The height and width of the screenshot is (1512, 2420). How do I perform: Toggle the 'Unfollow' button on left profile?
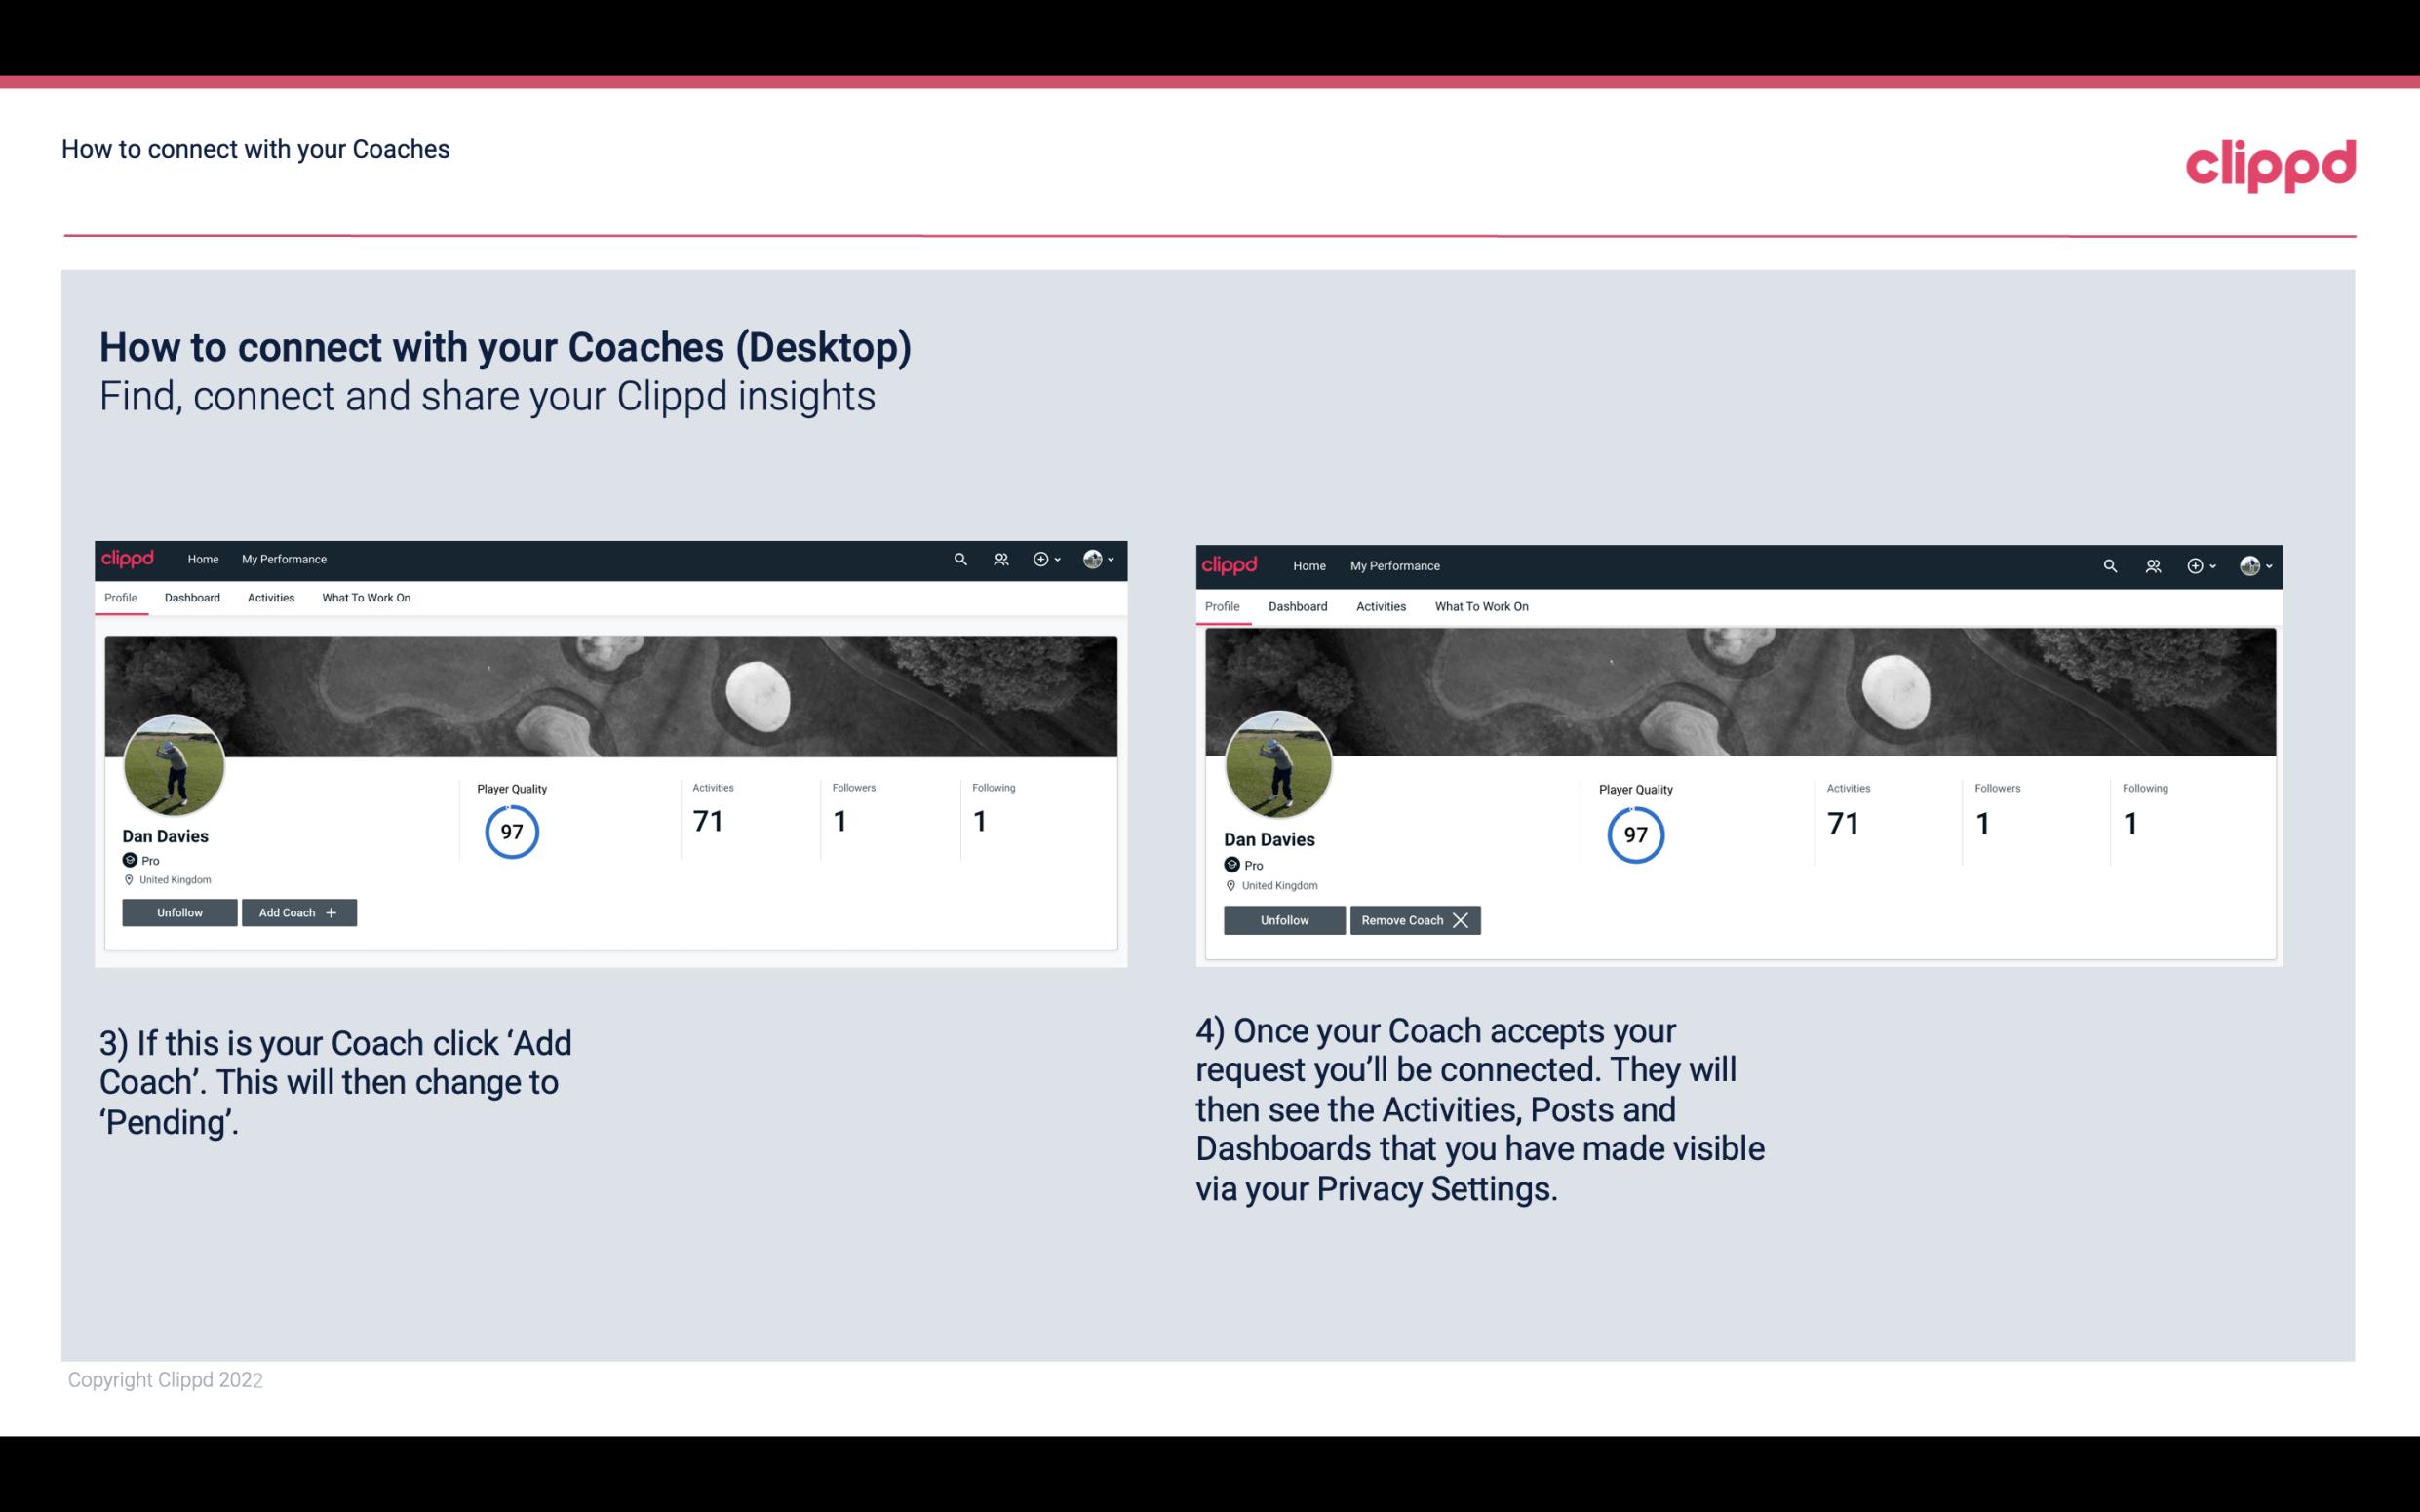coord(179,911)
